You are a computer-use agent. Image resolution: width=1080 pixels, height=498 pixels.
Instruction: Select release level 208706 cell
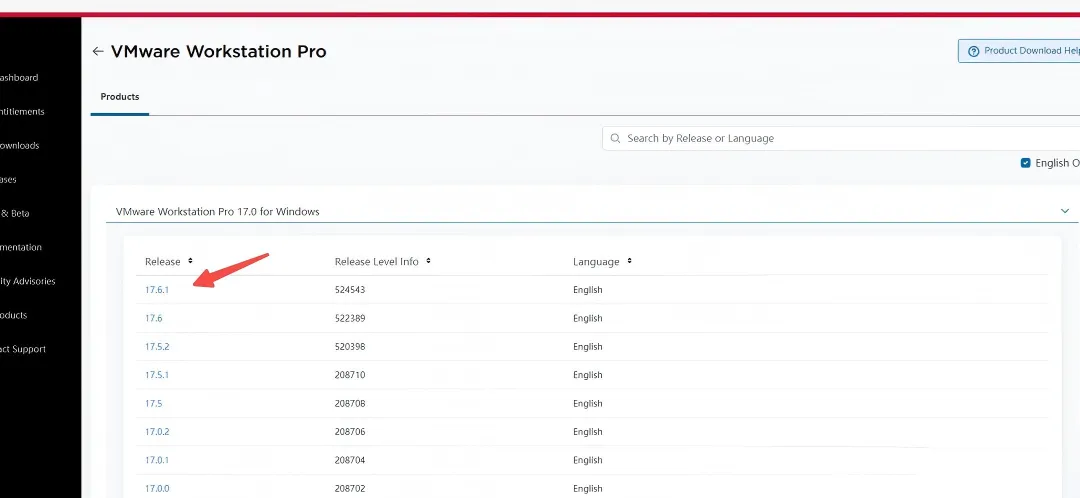click(x=350, y=432)
